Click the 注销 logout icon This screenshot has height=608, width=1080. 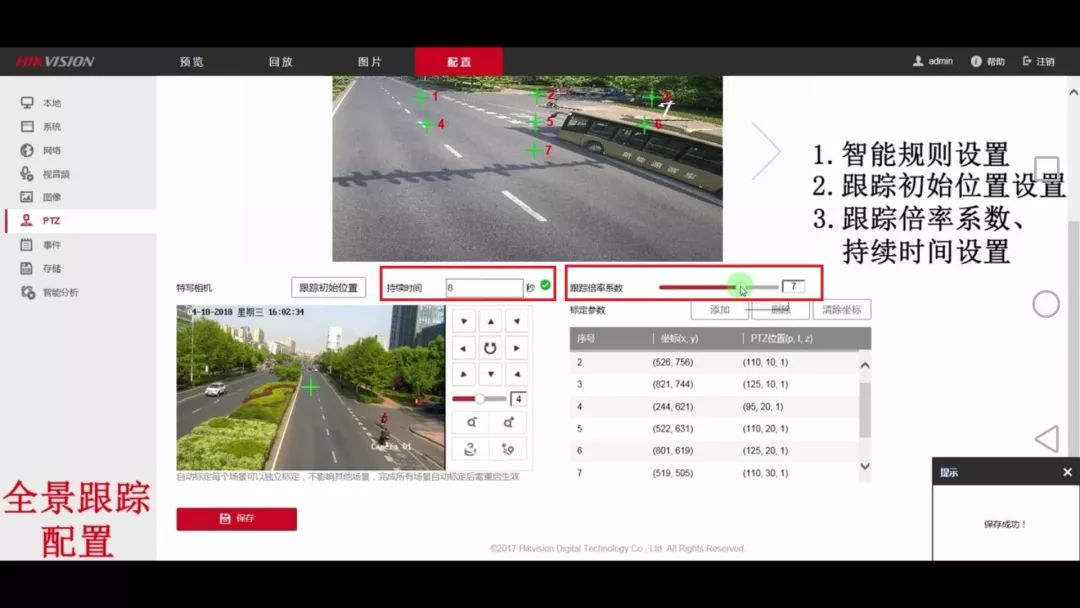click(1027, 61)
